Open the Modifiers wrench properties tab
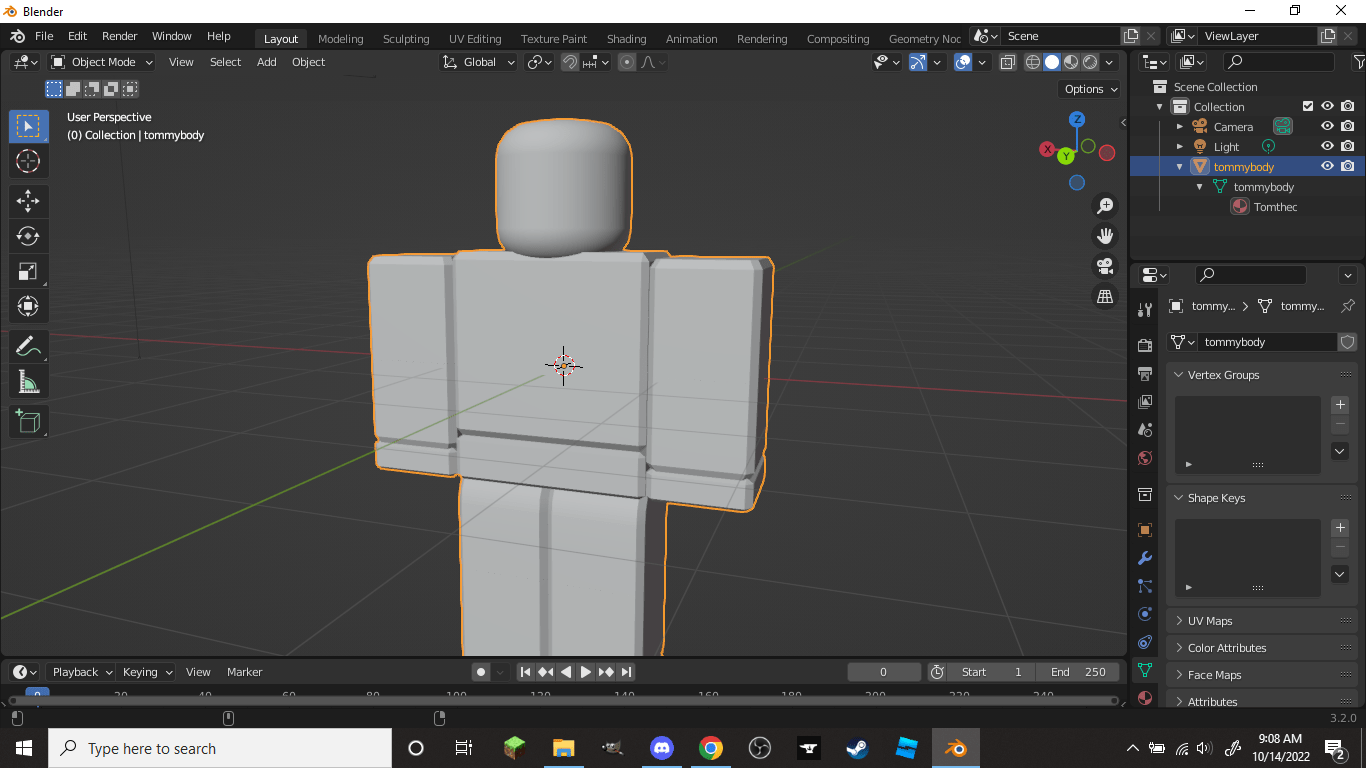 [x=1145, y=558]
